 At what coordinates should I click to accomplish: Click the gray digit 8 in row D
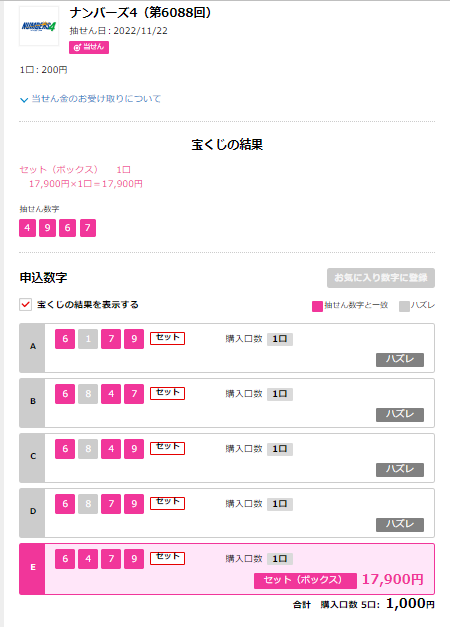(x=88, y=504)
